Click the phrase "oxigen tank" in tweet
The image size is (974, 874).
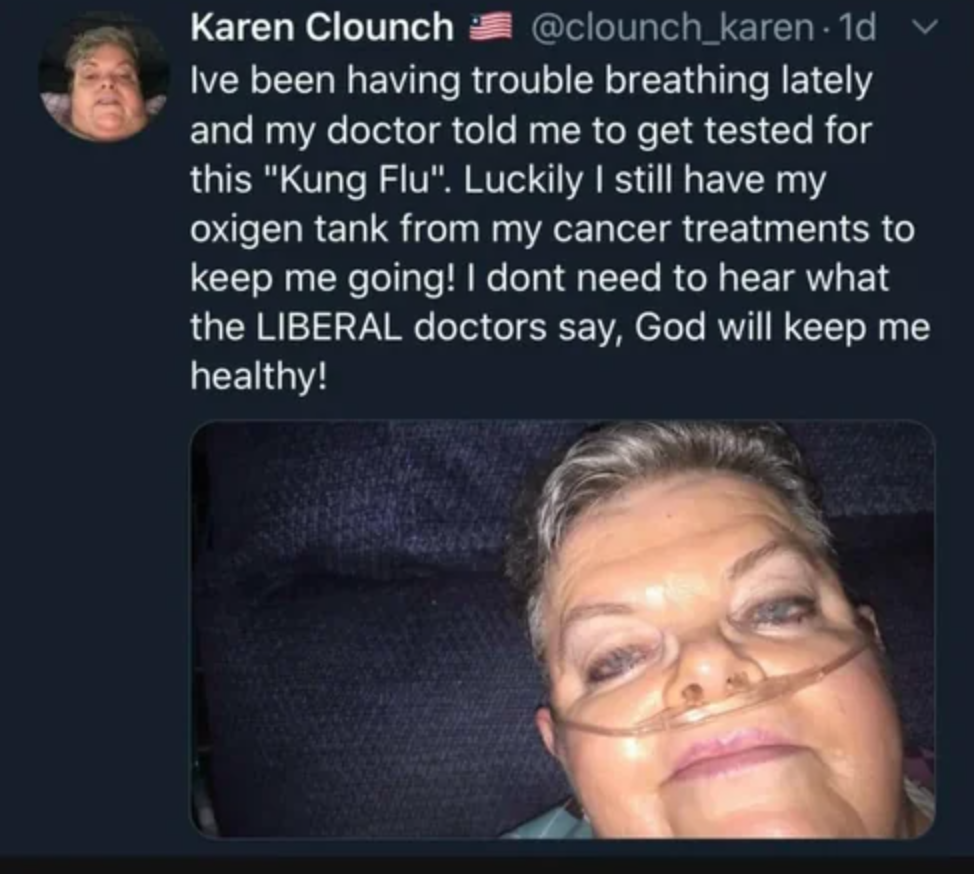(x=289, y=229)
